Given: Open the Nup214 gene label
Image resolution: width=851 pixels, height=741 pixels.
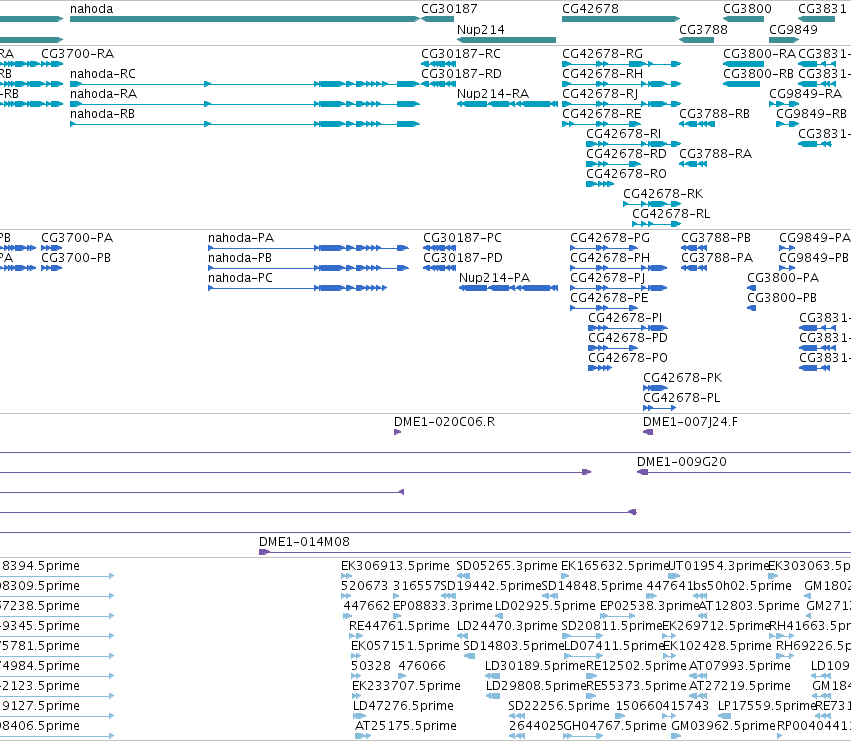Looking at the screenshot, I should (480, 29).
